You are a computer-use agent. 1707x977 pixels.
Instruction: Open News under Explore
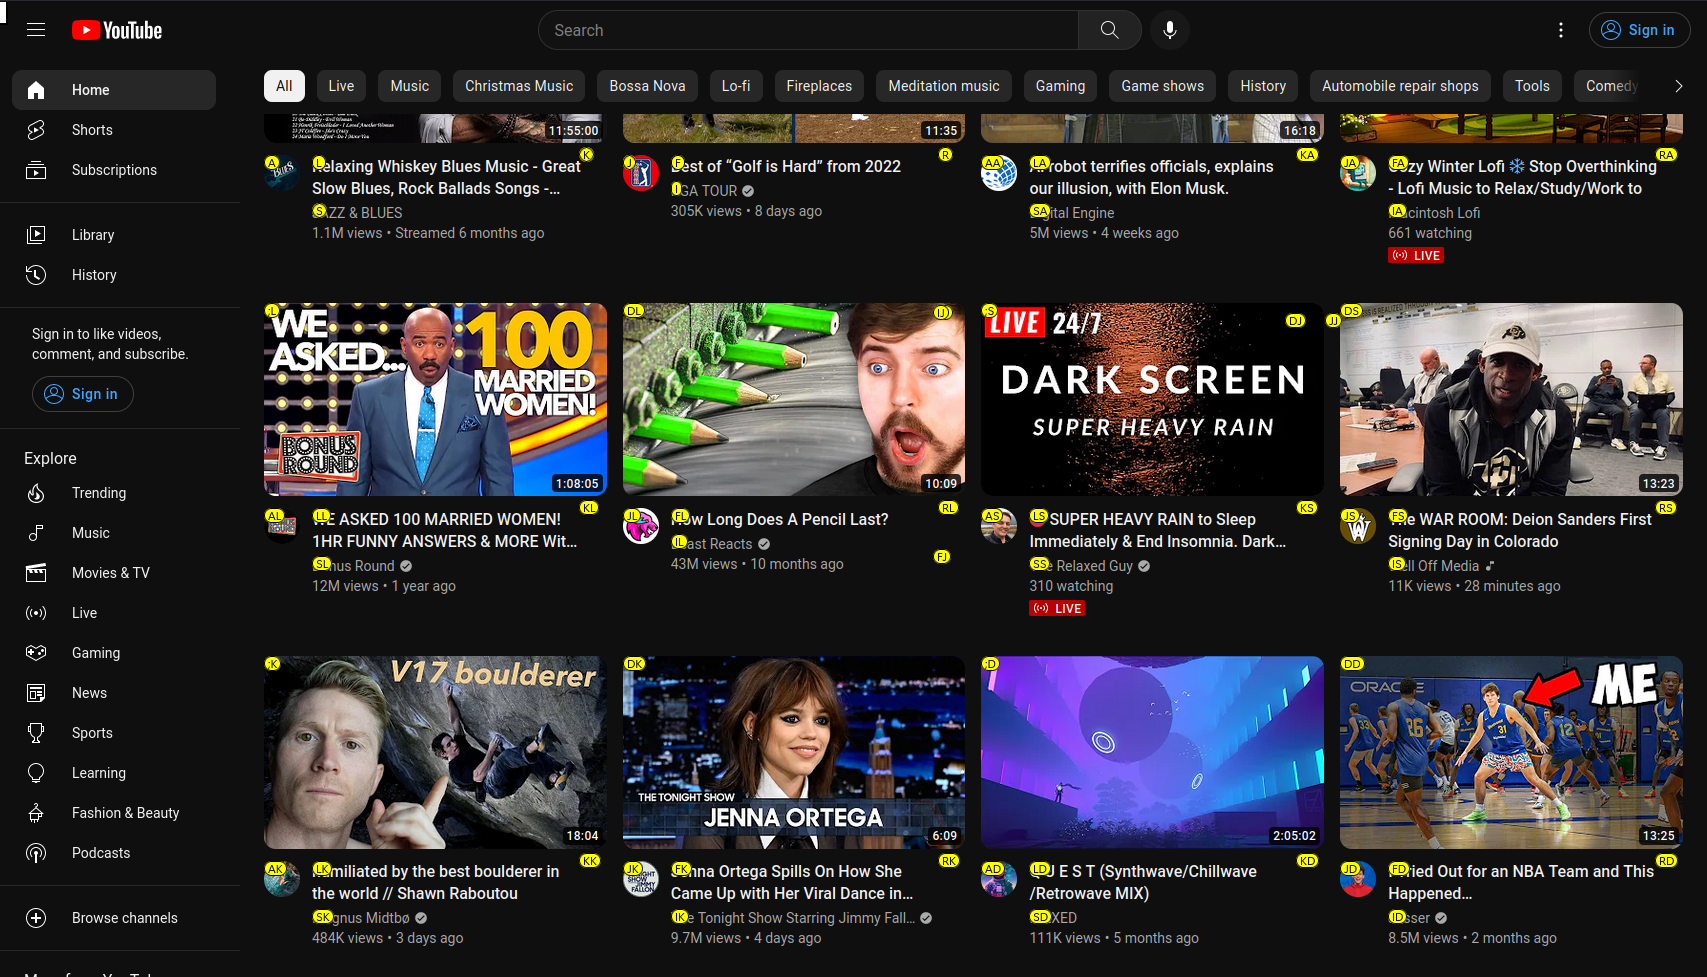pyautogui.click(x=114, y=693)
